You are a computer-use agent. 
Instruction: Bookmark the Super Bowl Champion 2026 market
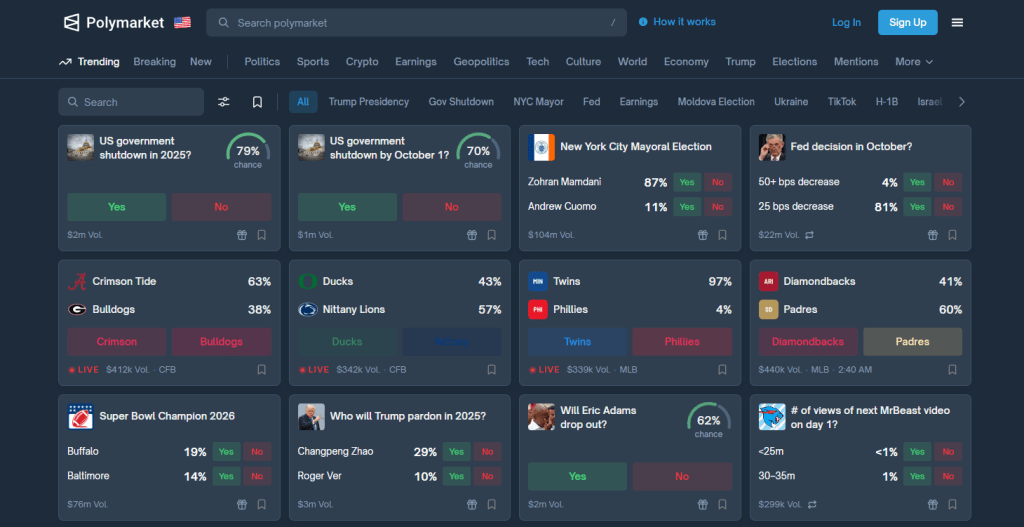(x=262, y=504)
